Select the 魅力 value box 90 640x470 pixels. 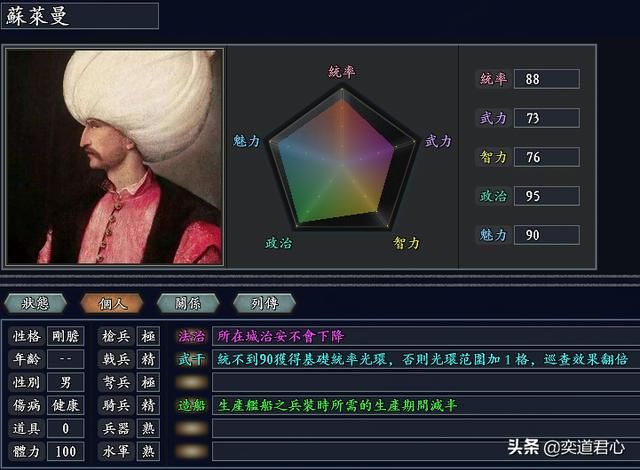coord(547,235)
